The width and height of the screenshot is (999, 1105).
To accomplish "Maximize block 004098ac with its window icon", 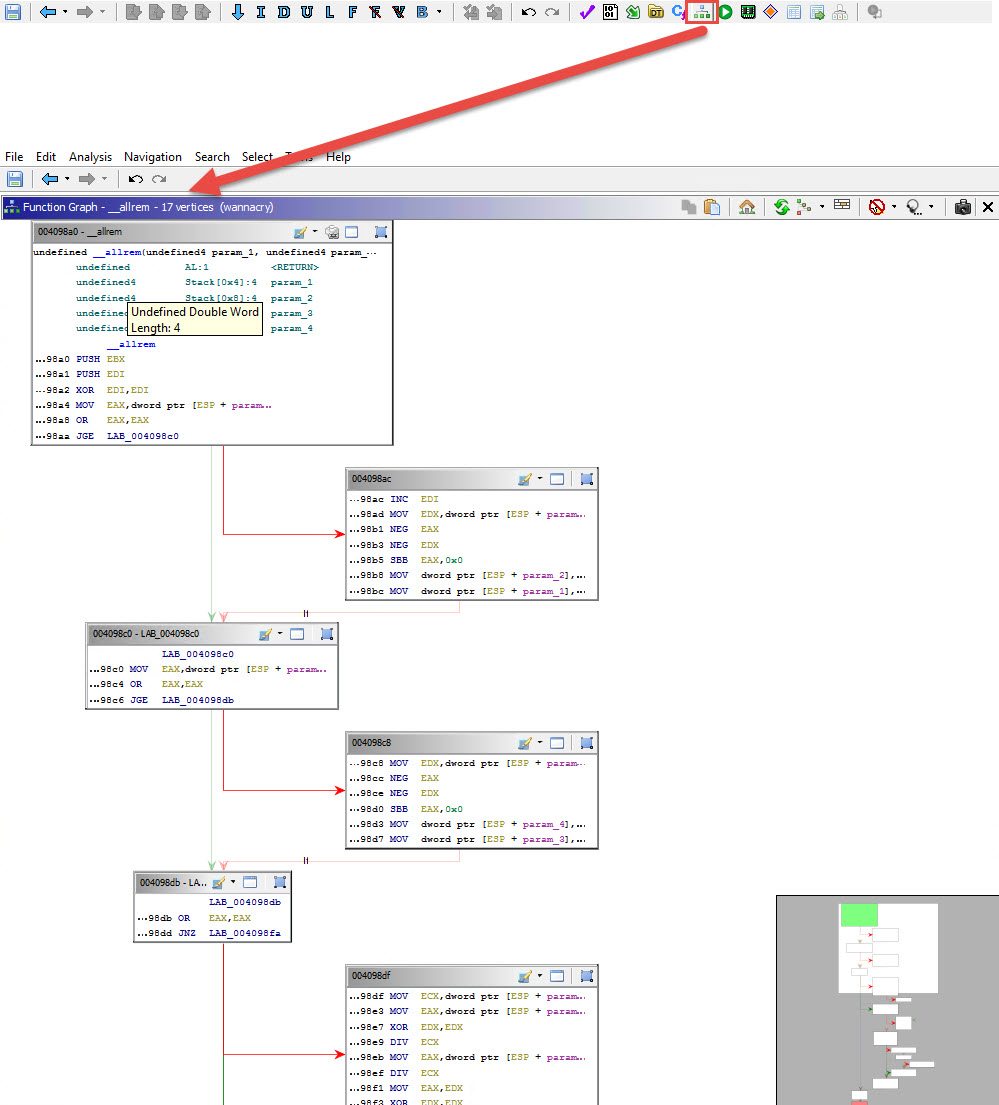I will [557, 479].
